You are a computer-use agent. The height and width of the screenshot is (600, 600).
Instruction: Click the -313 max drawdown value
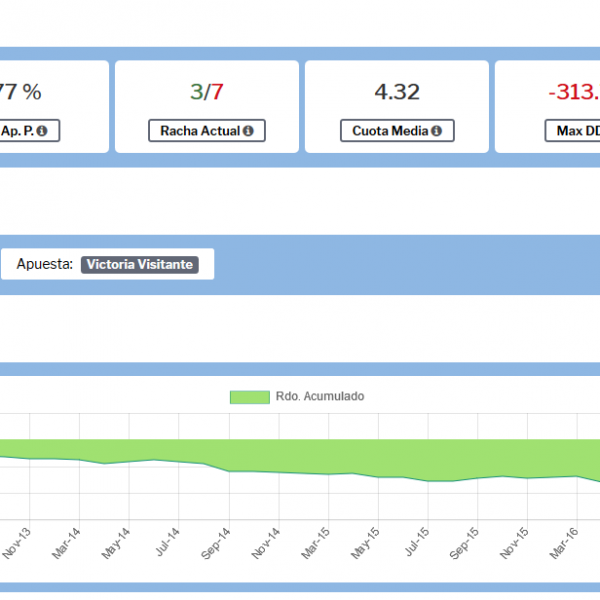click(574, 92)
